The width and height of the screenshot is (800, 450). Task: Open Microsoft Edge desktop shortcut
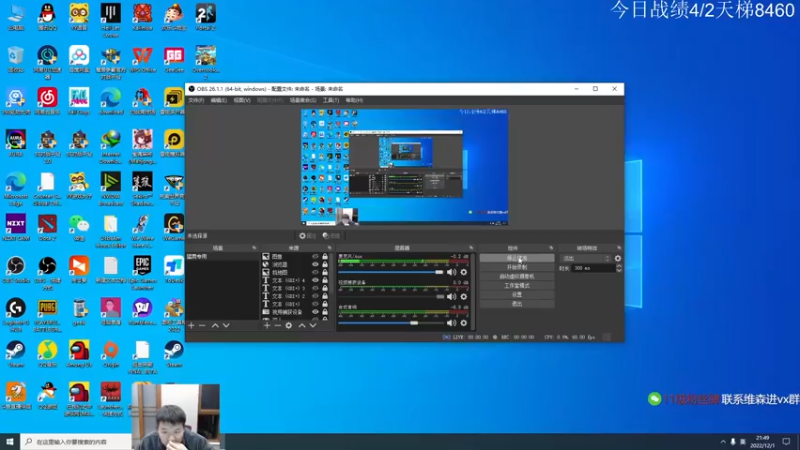point(16,189)
